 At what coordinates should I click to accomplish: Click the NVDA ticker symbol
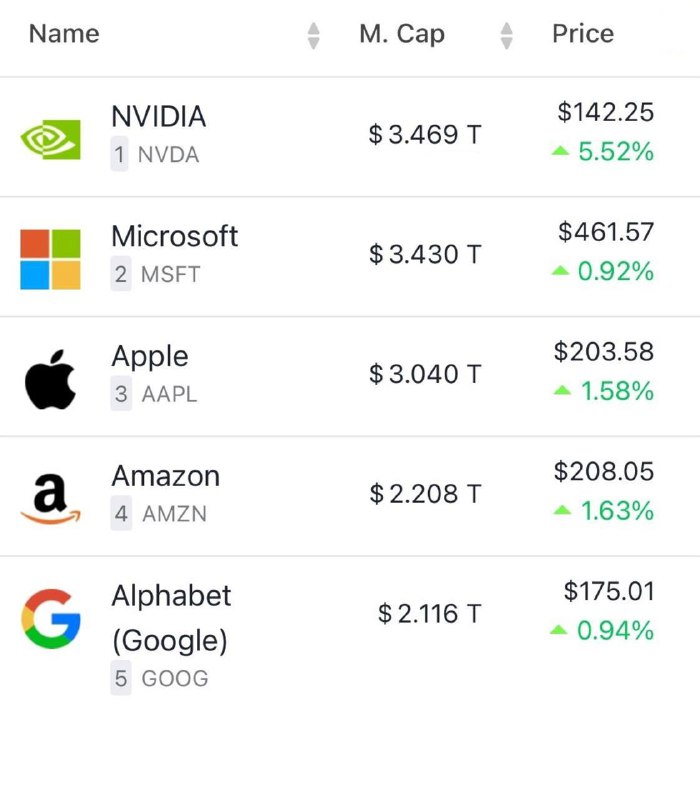pyautogui.click(x=168, y=155)
